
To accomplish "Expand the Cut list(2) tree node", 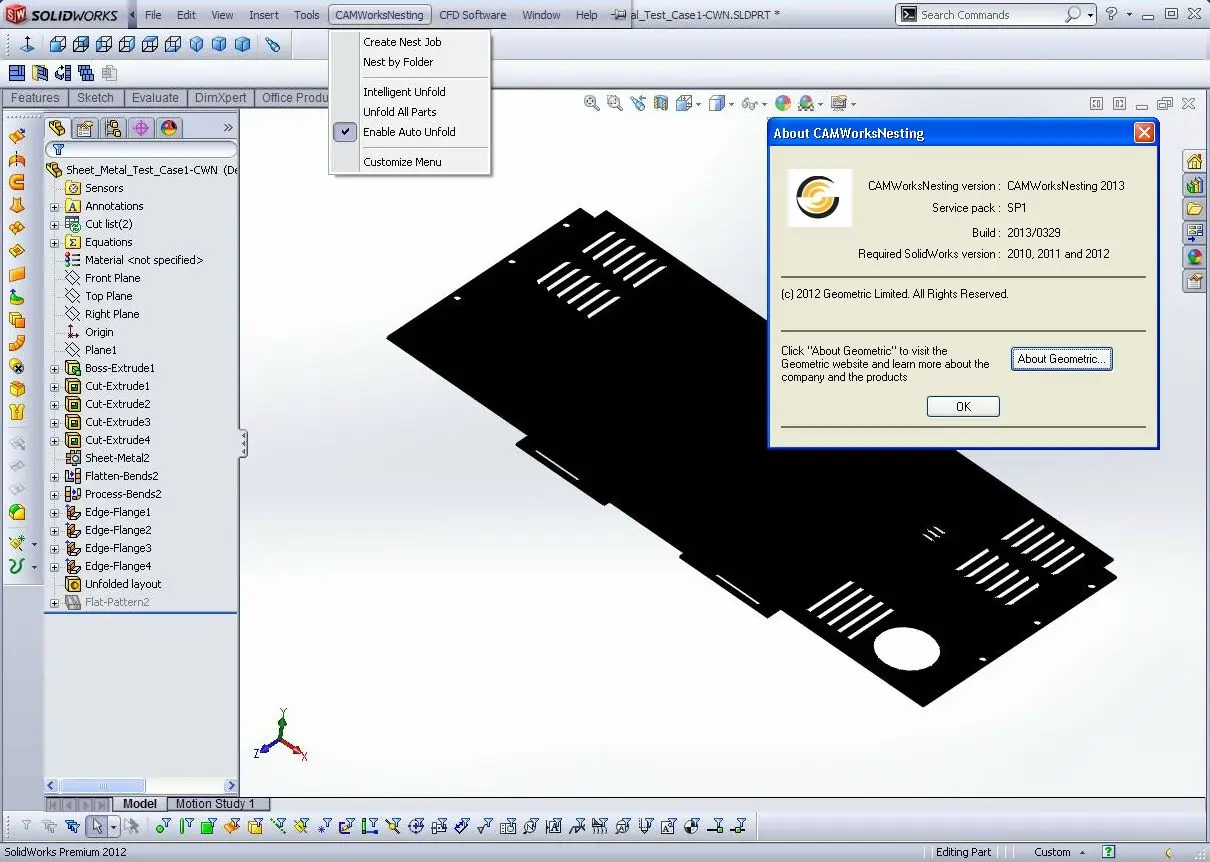I will click(x=55, y=224).
